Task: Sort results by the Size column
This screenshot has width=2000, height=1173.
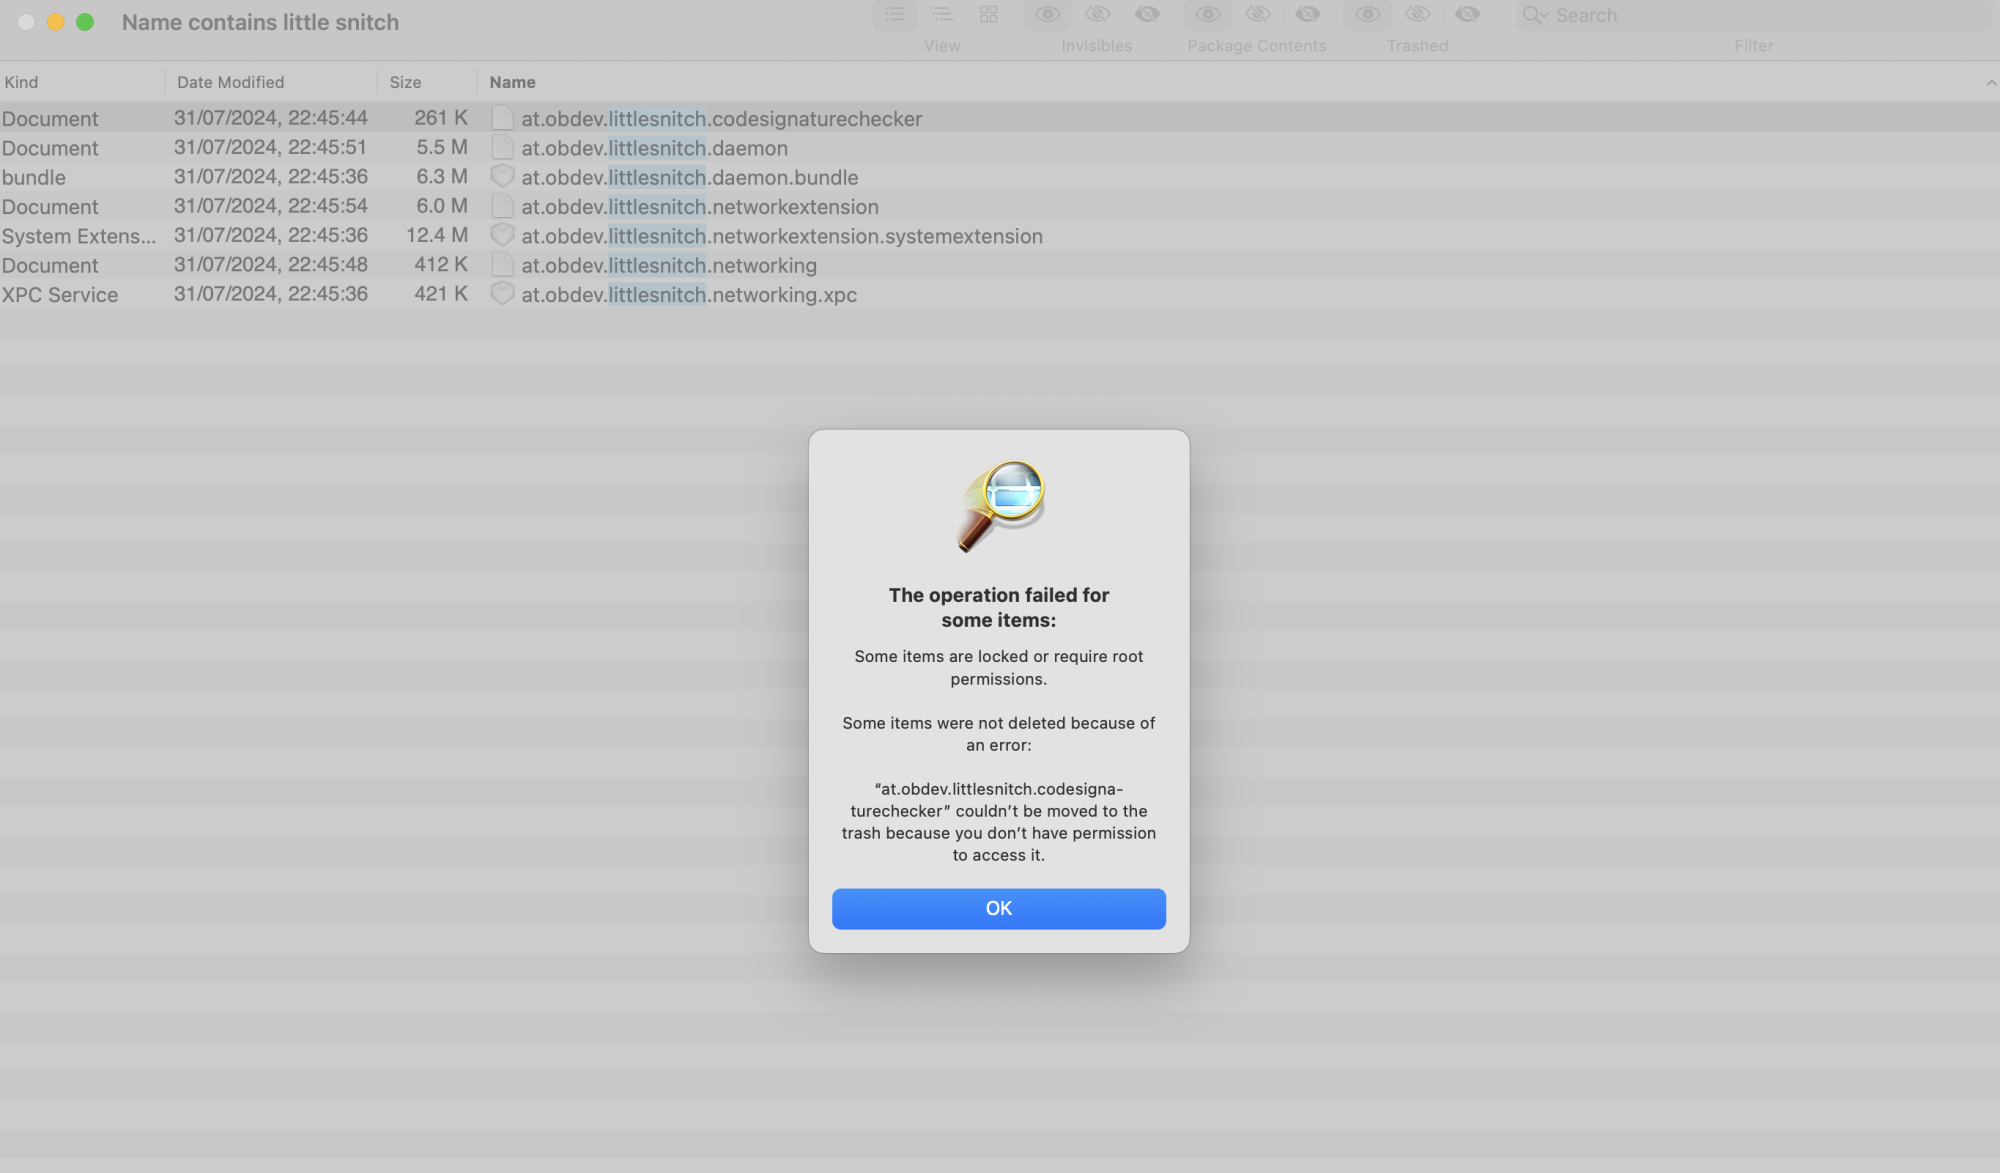Action: pyautogui.click(x=427, y=82)
